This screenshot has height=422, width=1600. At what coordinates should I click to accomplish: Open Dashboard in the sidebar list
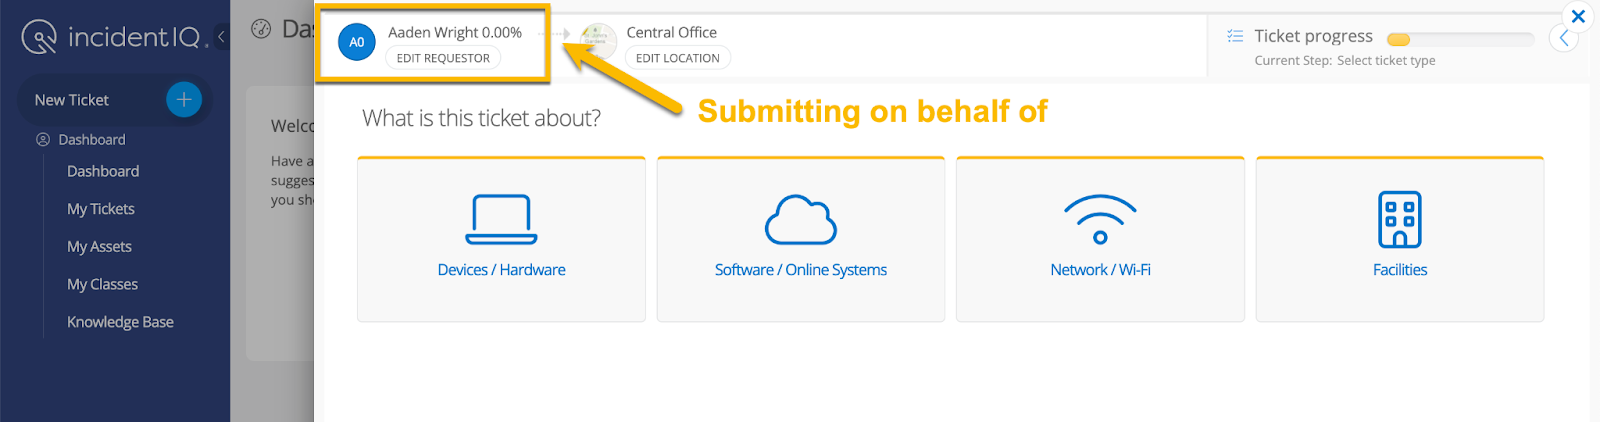[x=103, y=171]
